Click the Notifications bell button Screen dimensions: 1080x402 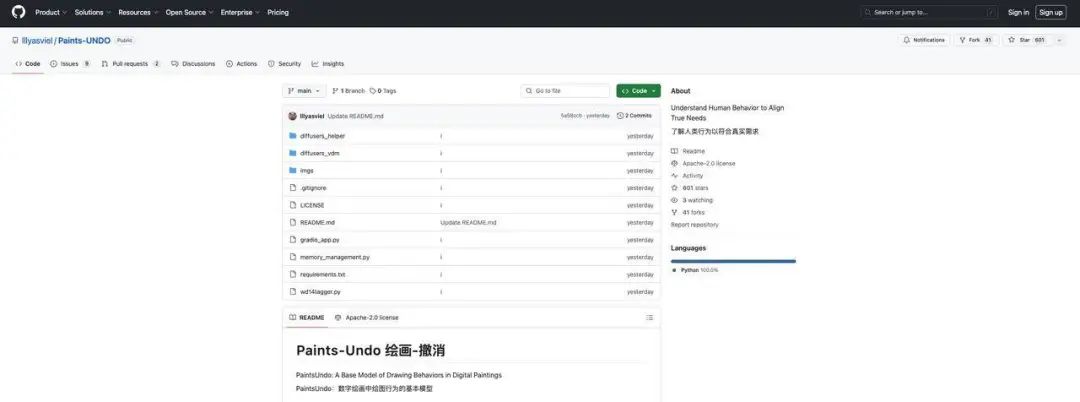point(924,40)
